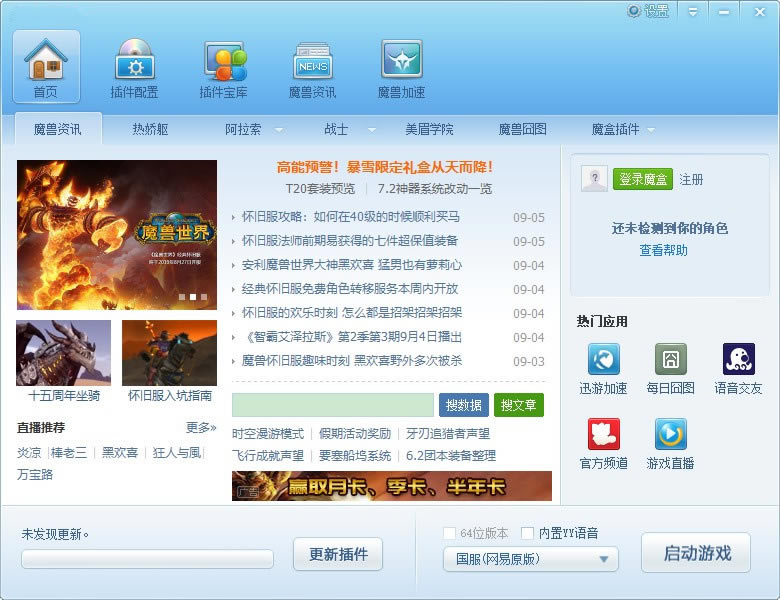This screenshot has height=600, width=780.
Task: Click the 搜数据 search button
Action: pyautogui.click(x=464, y=405)
